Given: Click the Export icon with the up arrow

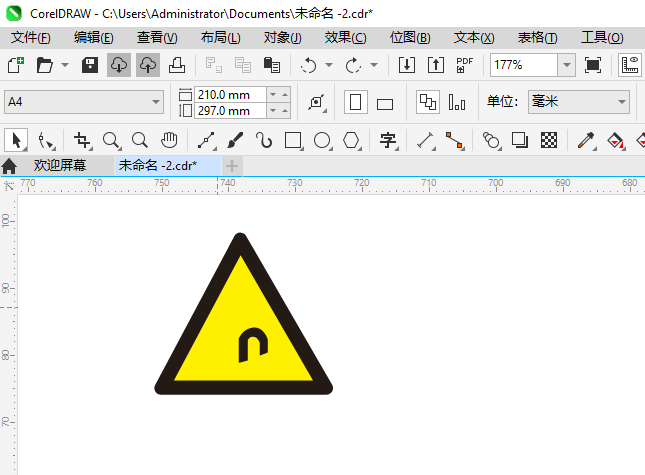Looking at the screenshot, I should click(436, 65).
